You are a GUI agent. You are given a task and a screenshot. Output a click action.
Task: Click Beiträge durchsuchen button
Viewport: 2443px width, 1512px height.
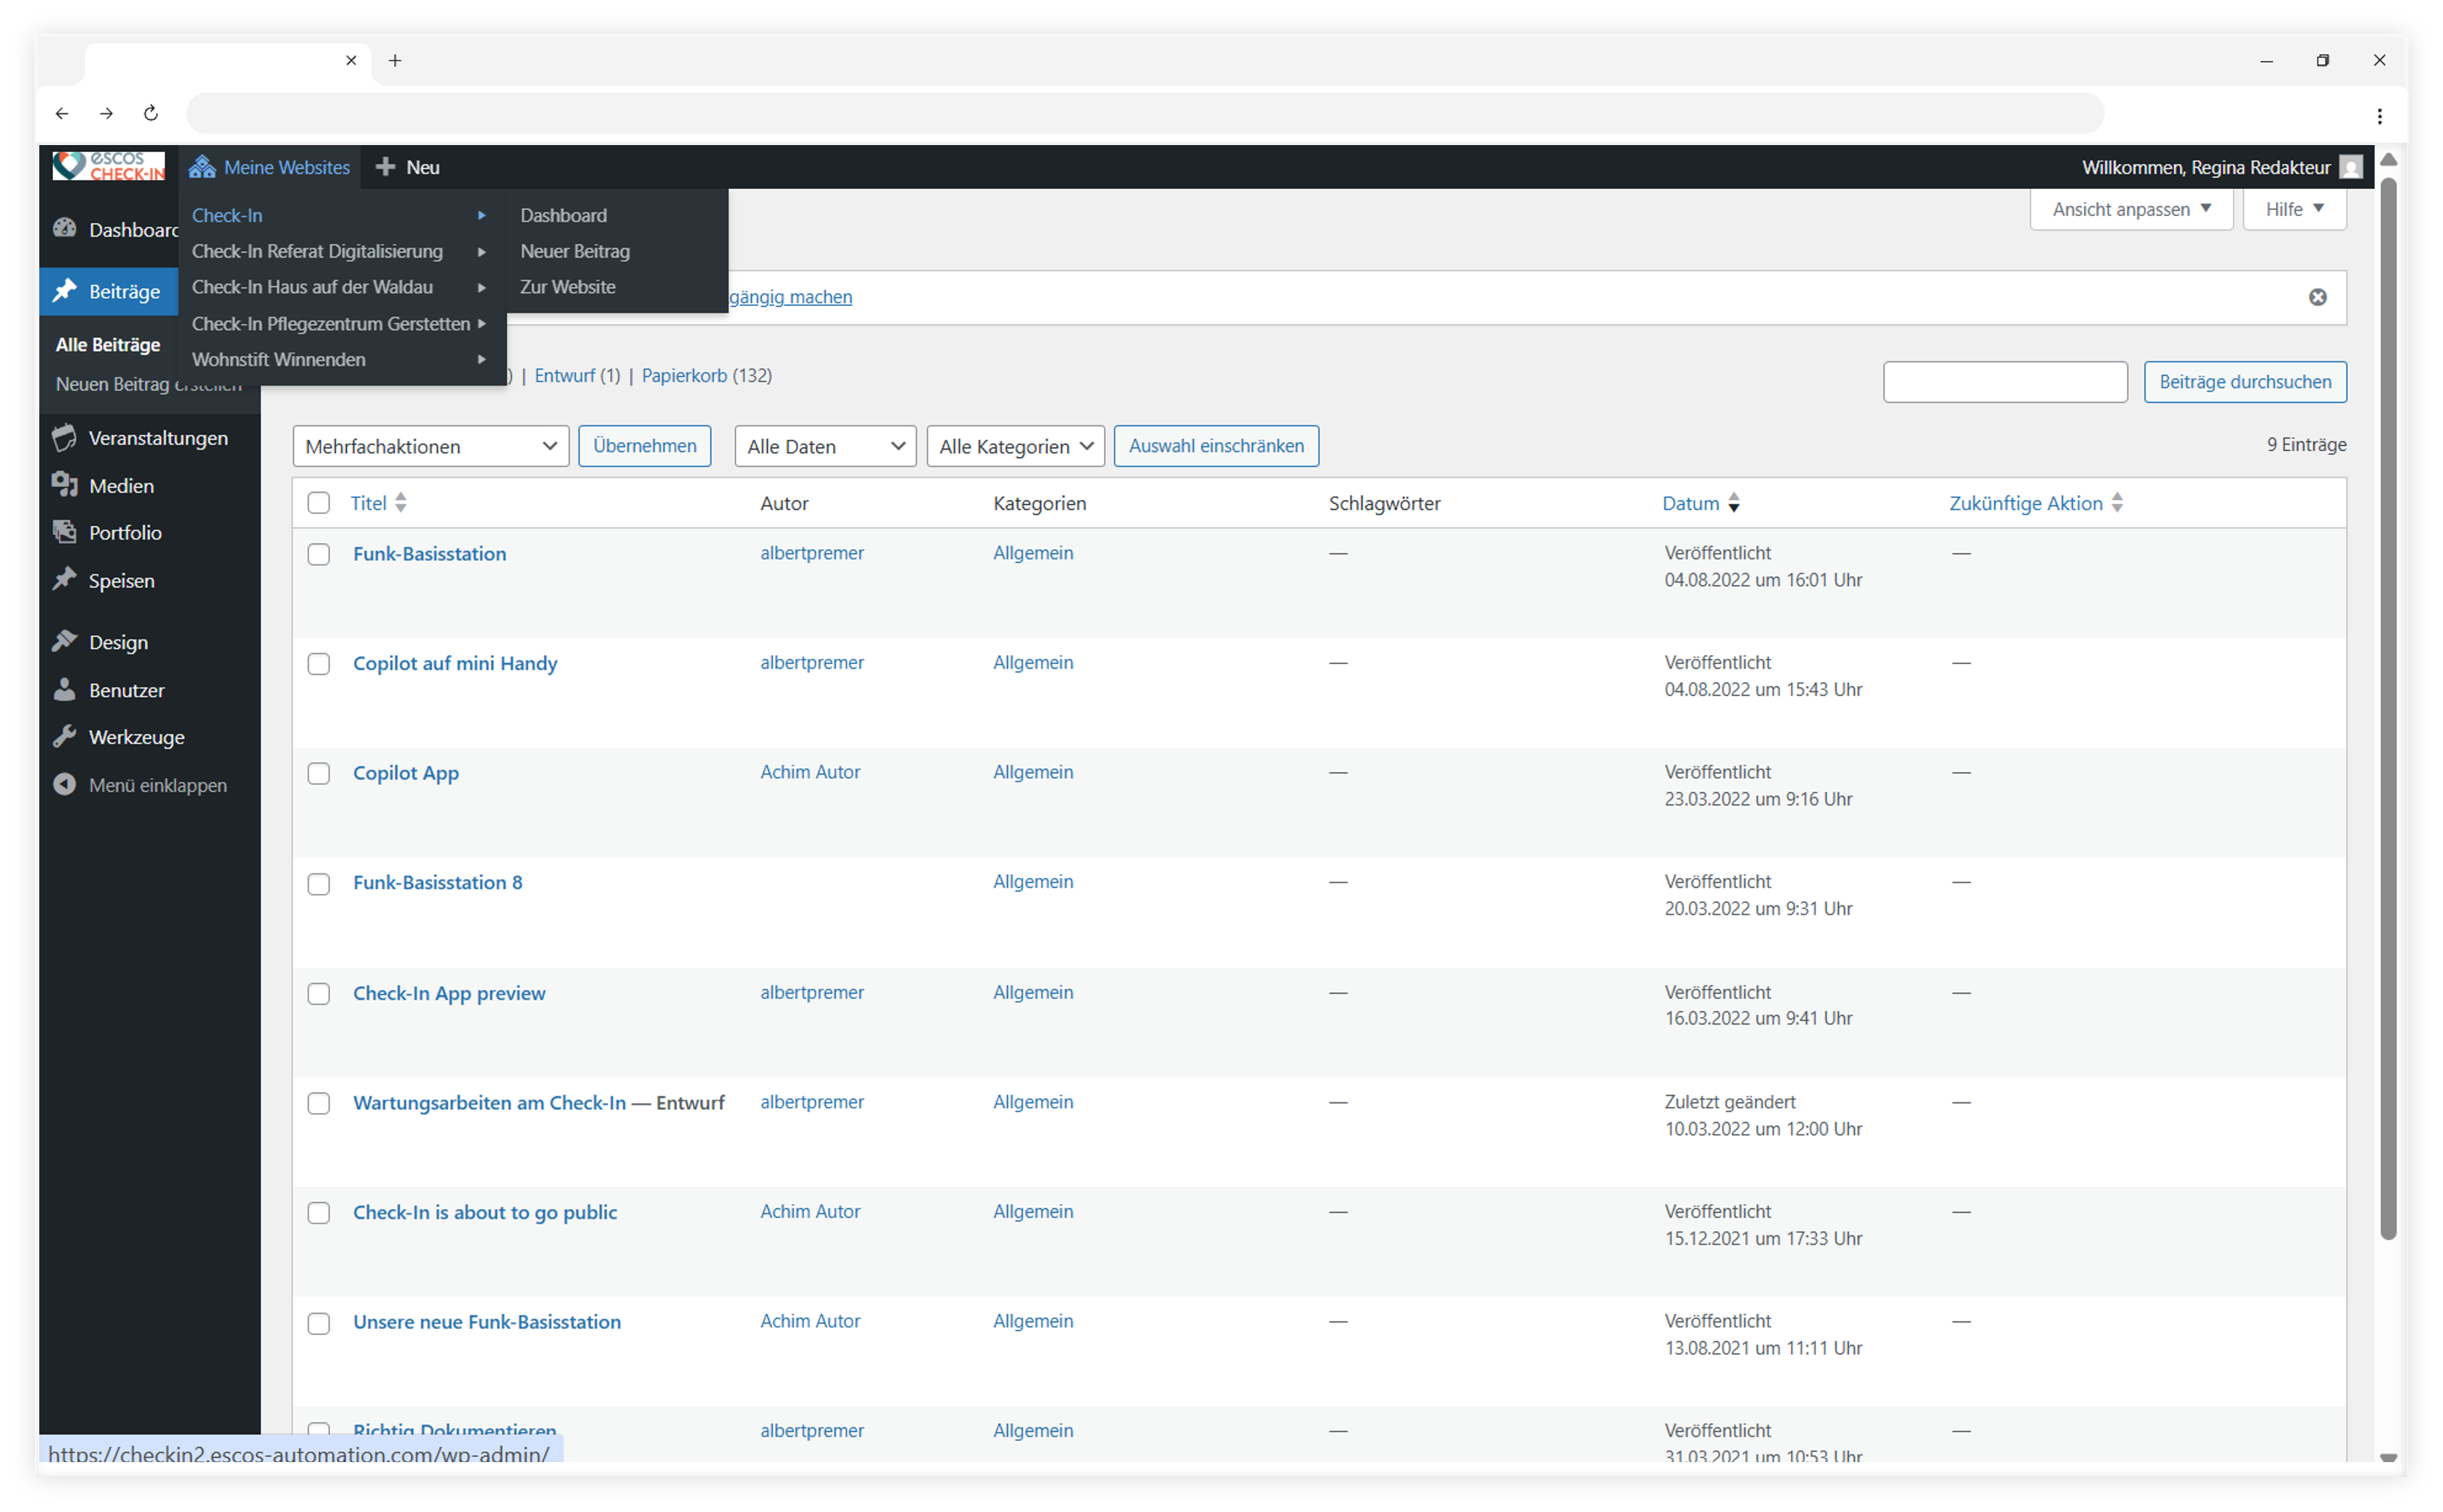[2245, 382]
